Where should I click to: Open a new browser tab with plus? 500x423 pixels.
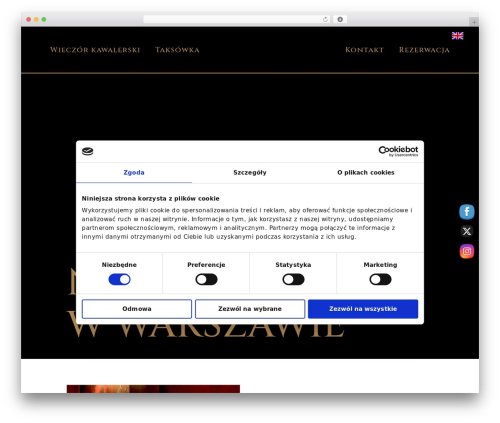click(474, 22)
